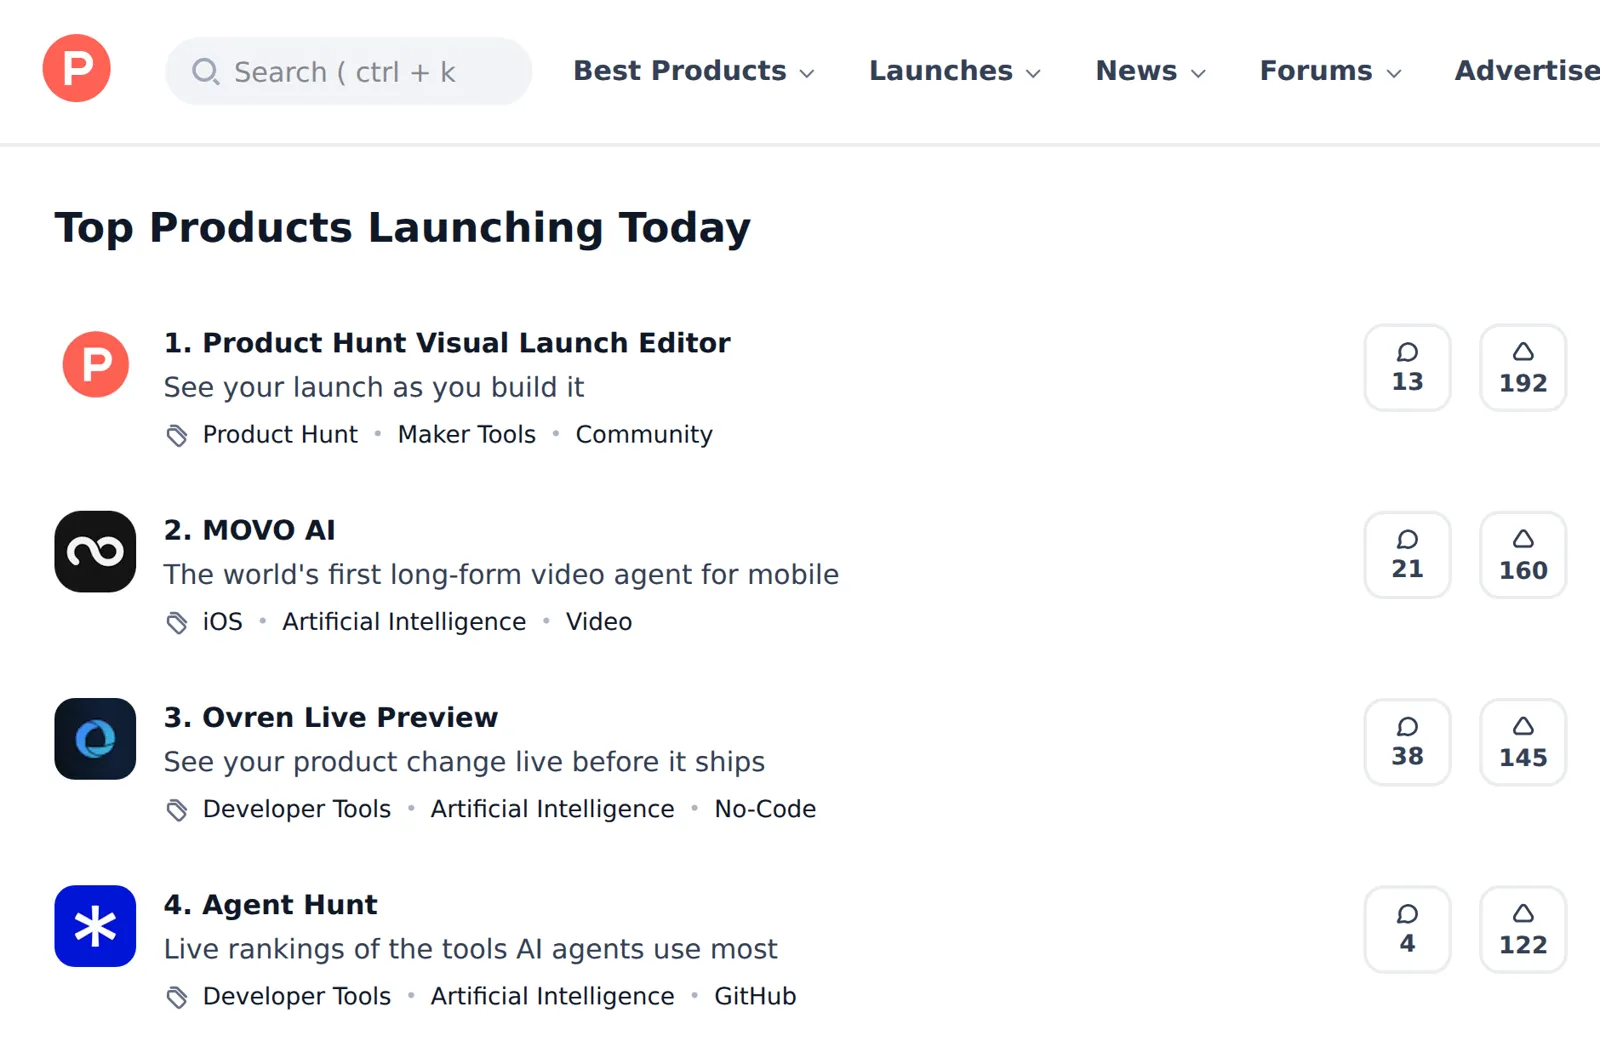Click tag icon in Agent Hunt row
This screenshot has width=1600, height=1047.
point(176,997)
